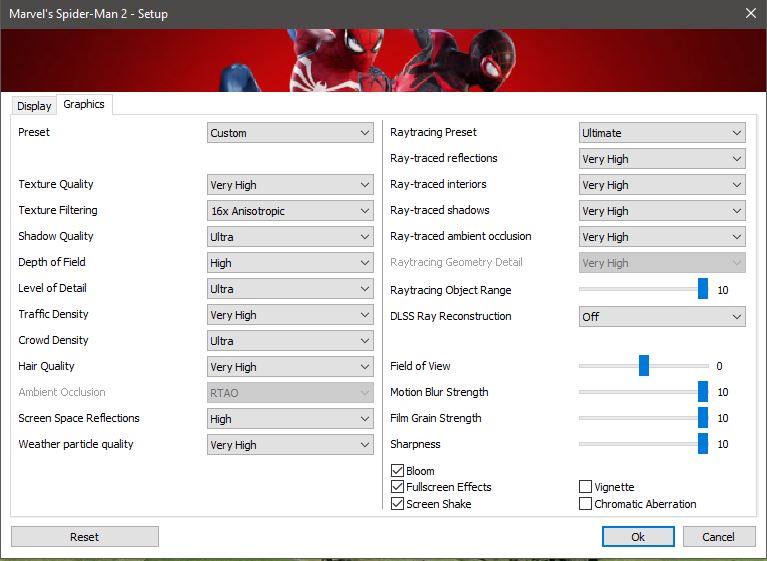Click the Motion Blur Strength slider
767x561 pixels.
coord(643,392)
